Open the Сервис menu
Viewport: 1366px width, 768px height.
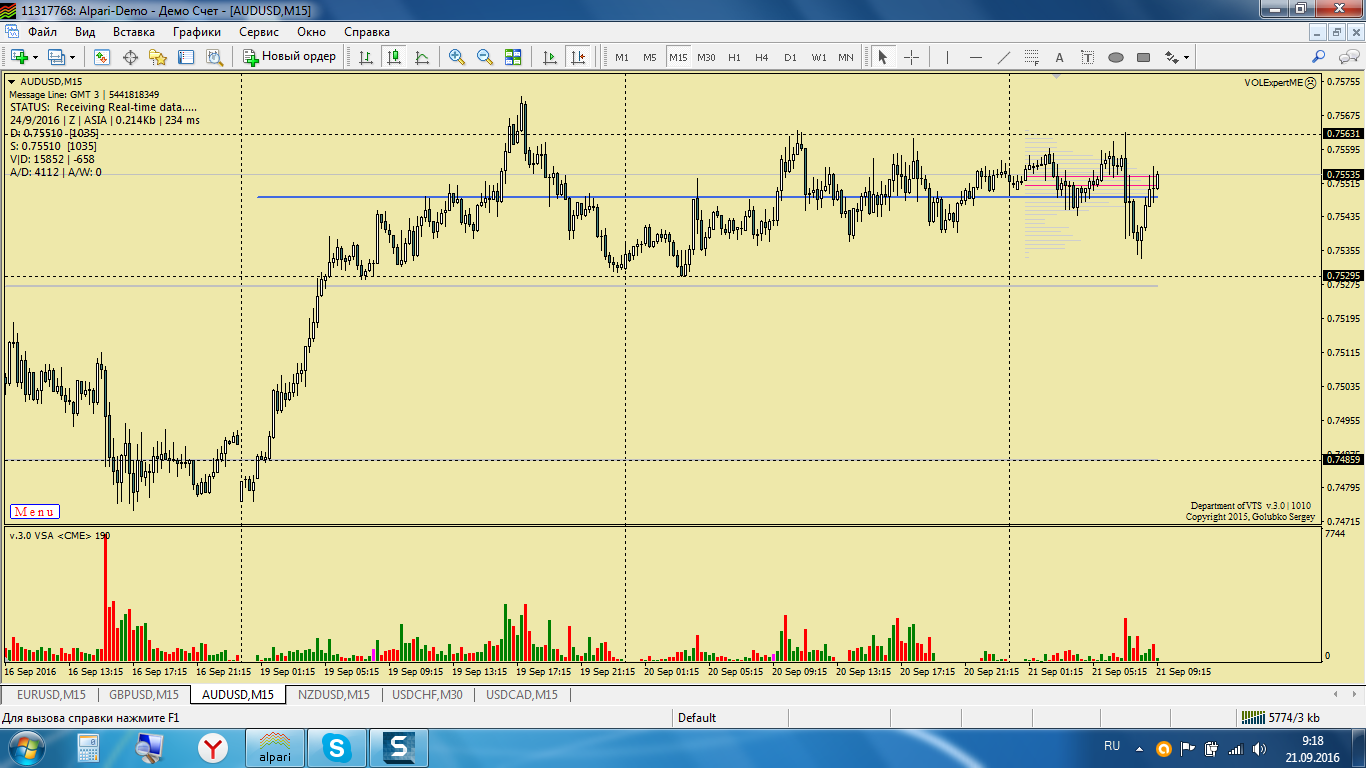(259, 32)
